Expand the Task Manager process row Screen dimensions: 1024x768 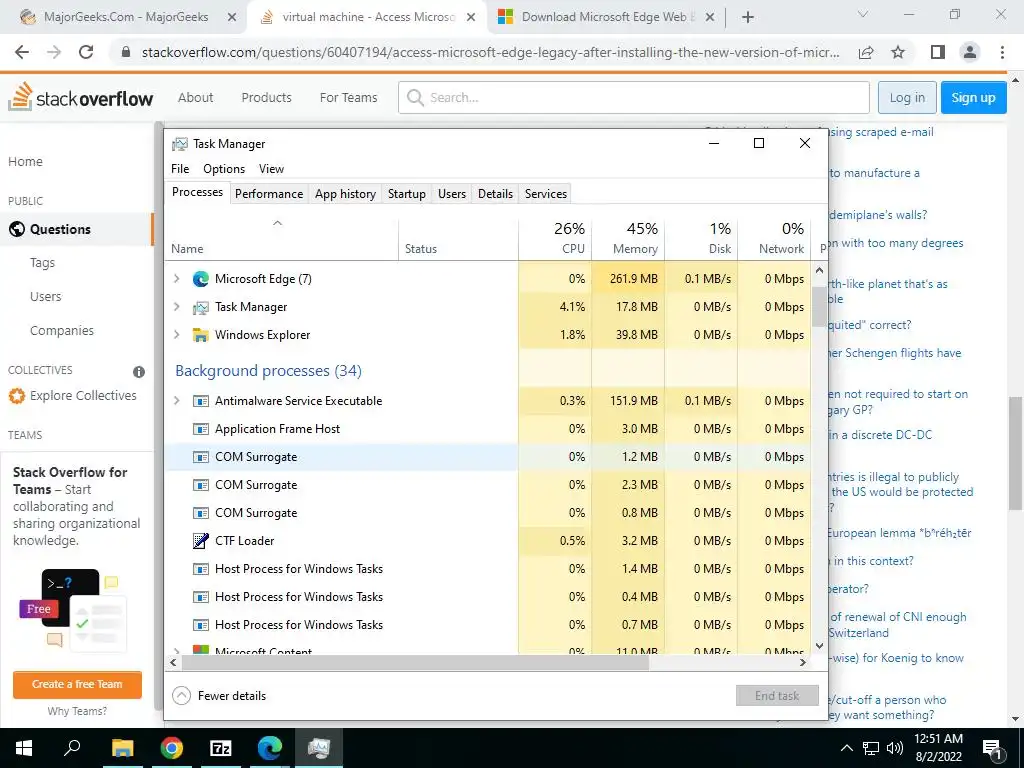pos(176,307)
